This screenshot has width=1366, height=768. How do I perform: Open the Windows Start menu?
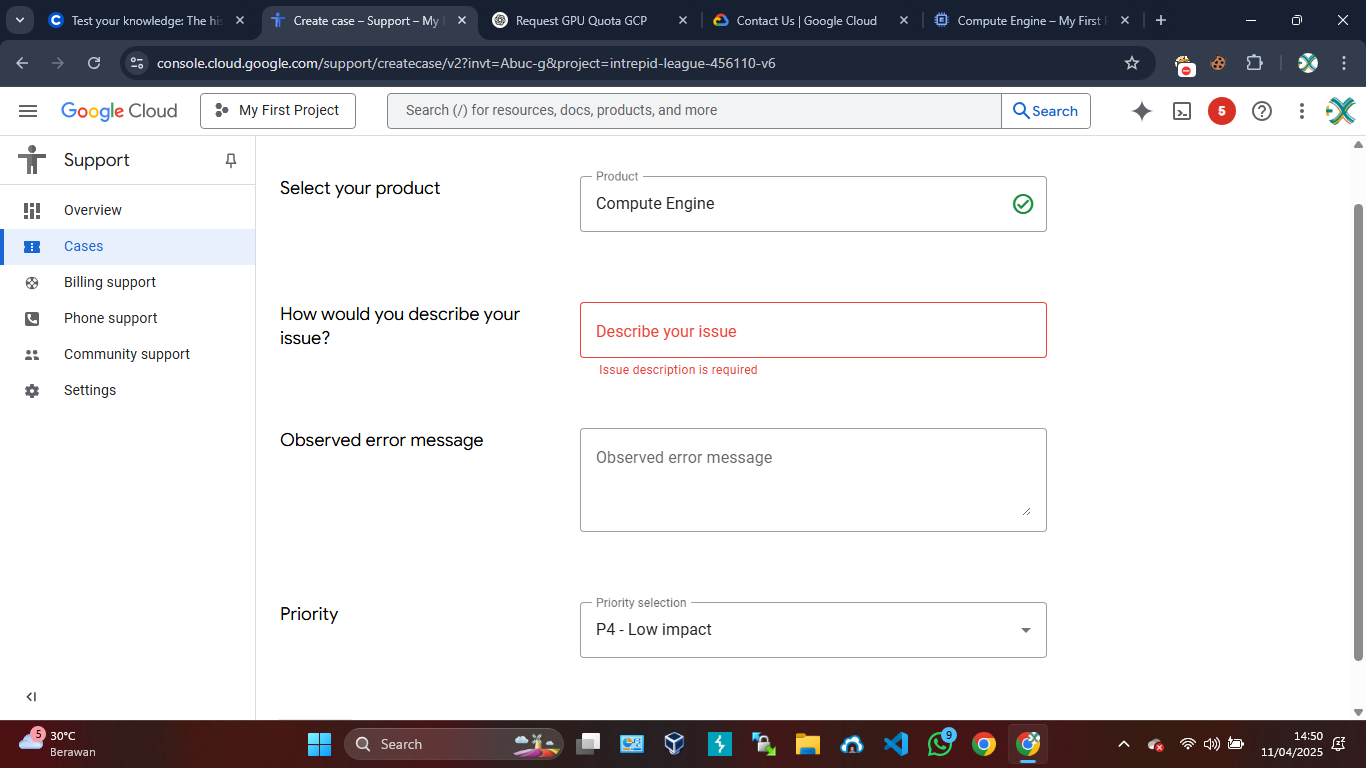click(319, 744)
